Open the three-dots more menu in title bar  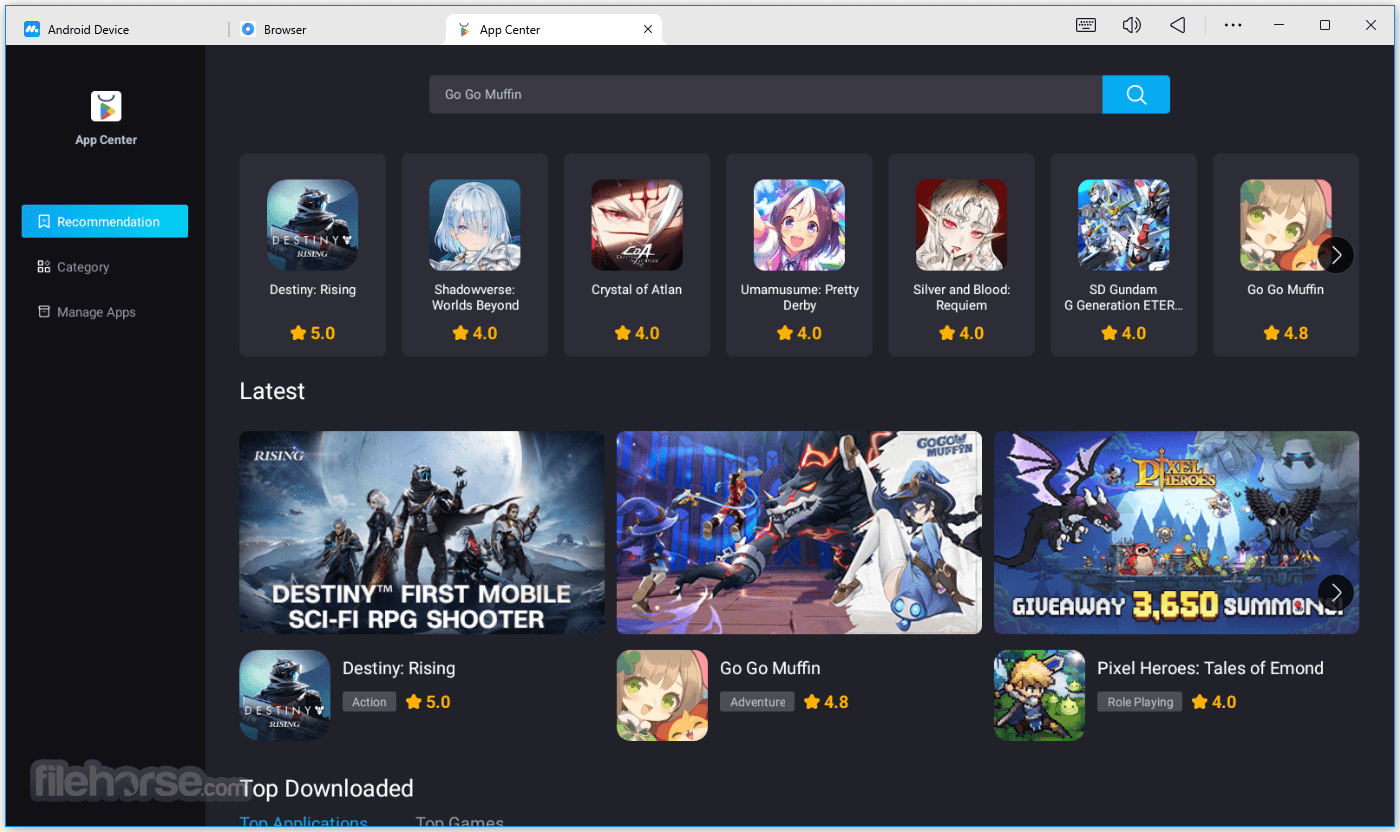[1233, 26]
